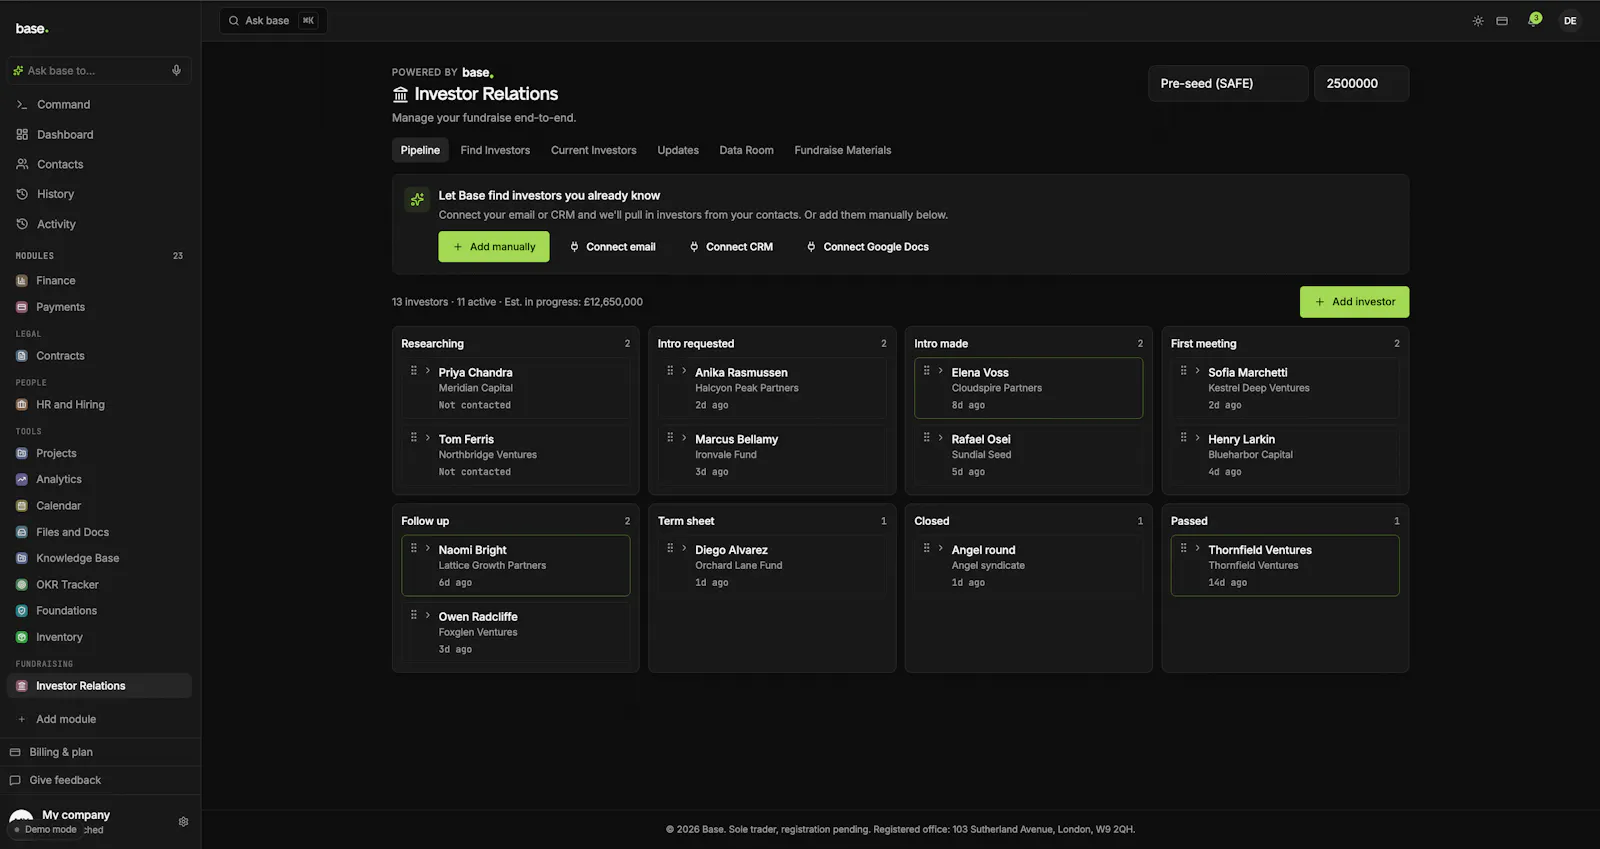Select Investor Relations in the sidebar
This screenshot has width=1600, height=849.
click(99, 686)
